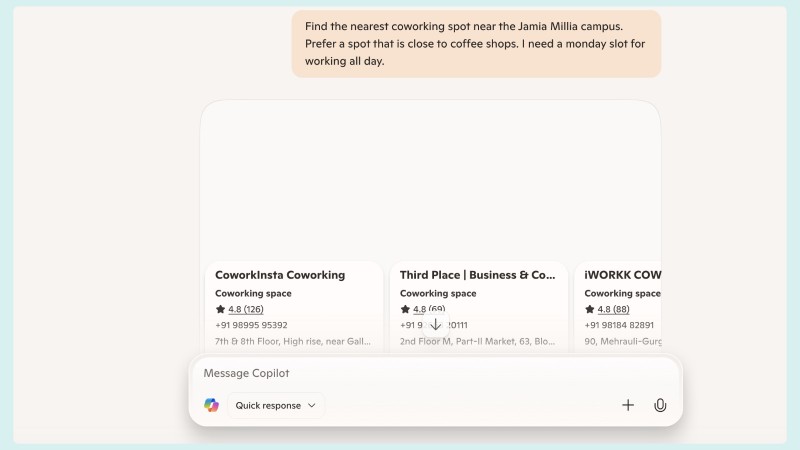
Task: Start voice input with the microphone icon
Action: pyautogui.click(x=660, y=405)
